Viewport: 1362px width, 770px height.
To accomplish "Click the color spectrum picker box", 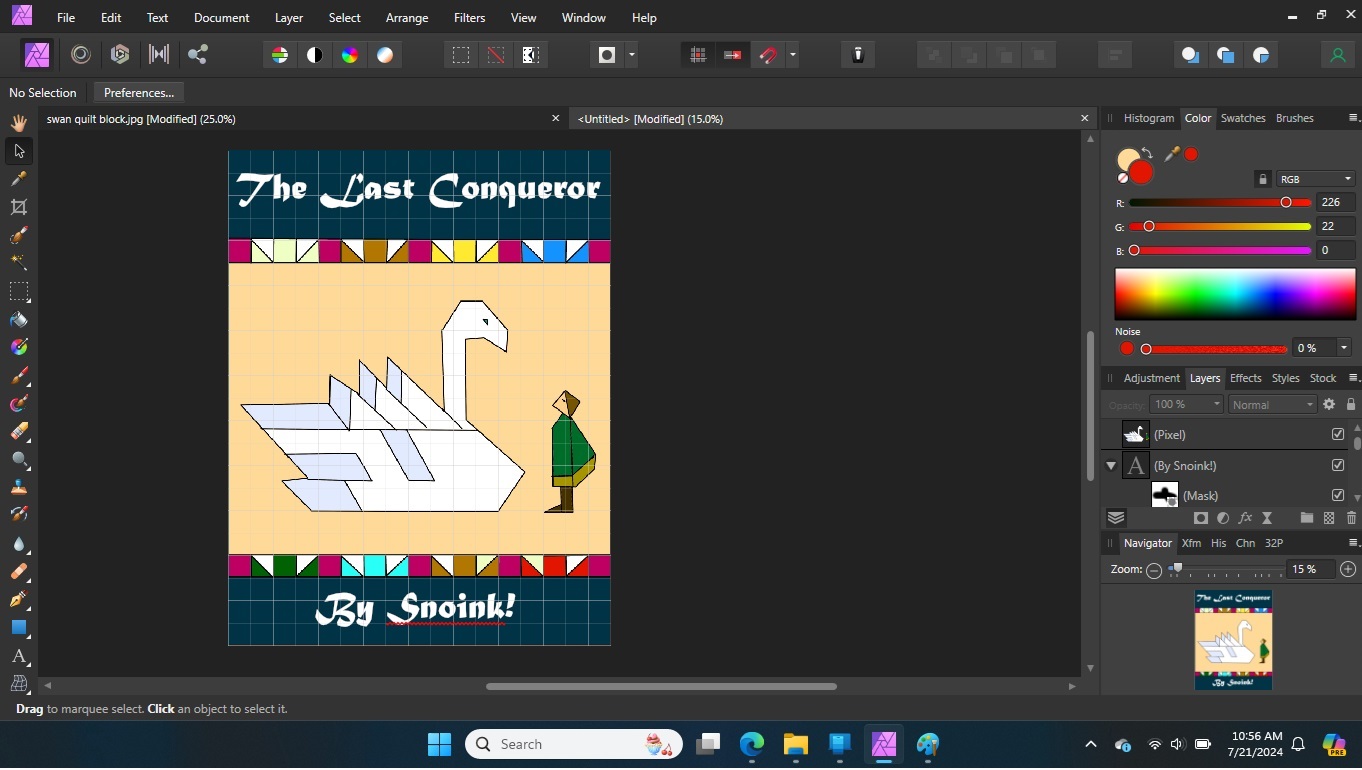I will pyautogui.click(x=1235, y=294).
